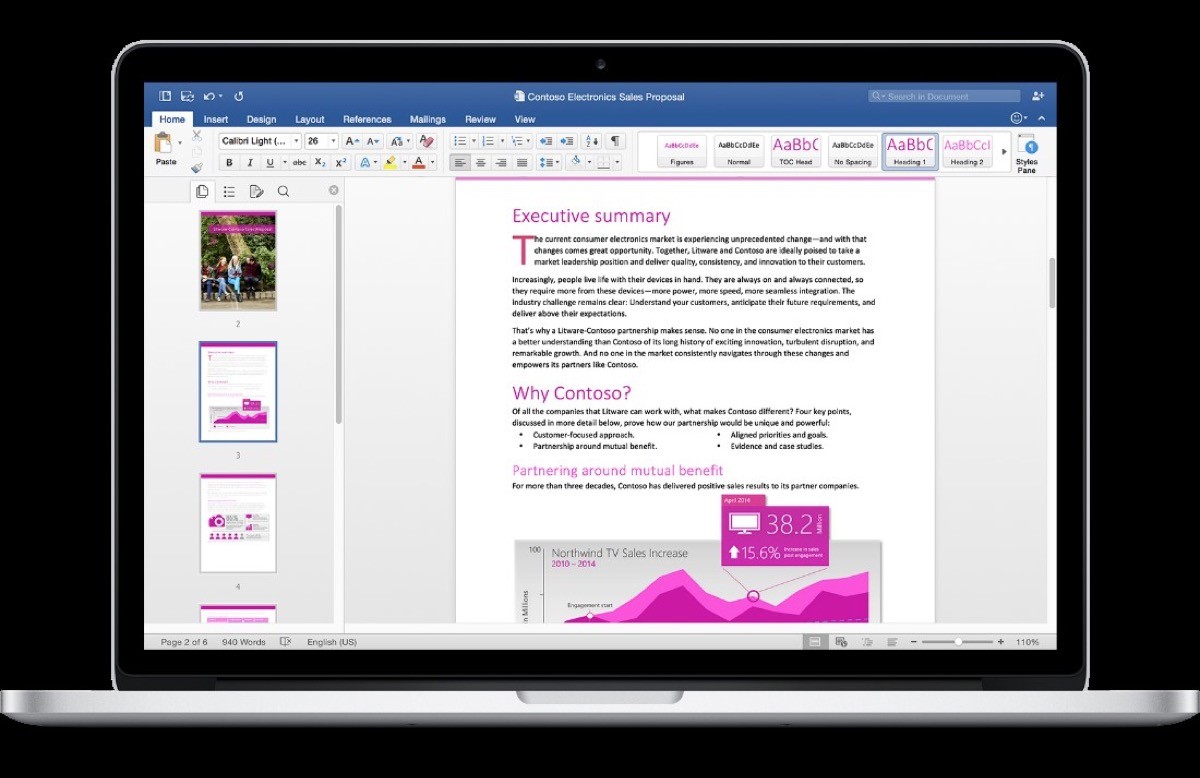
Task: Switch to the Mailings tab
Action: point(428,119)
